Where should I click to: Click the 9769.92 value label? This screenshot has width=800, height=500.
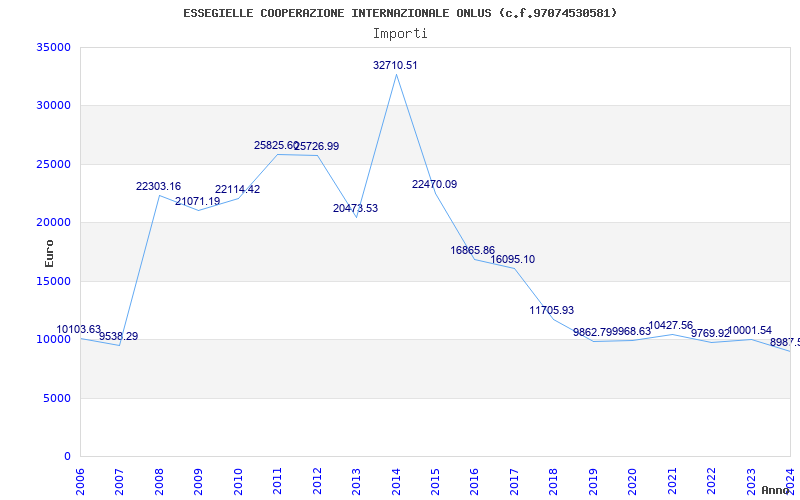tap(711, 334)
